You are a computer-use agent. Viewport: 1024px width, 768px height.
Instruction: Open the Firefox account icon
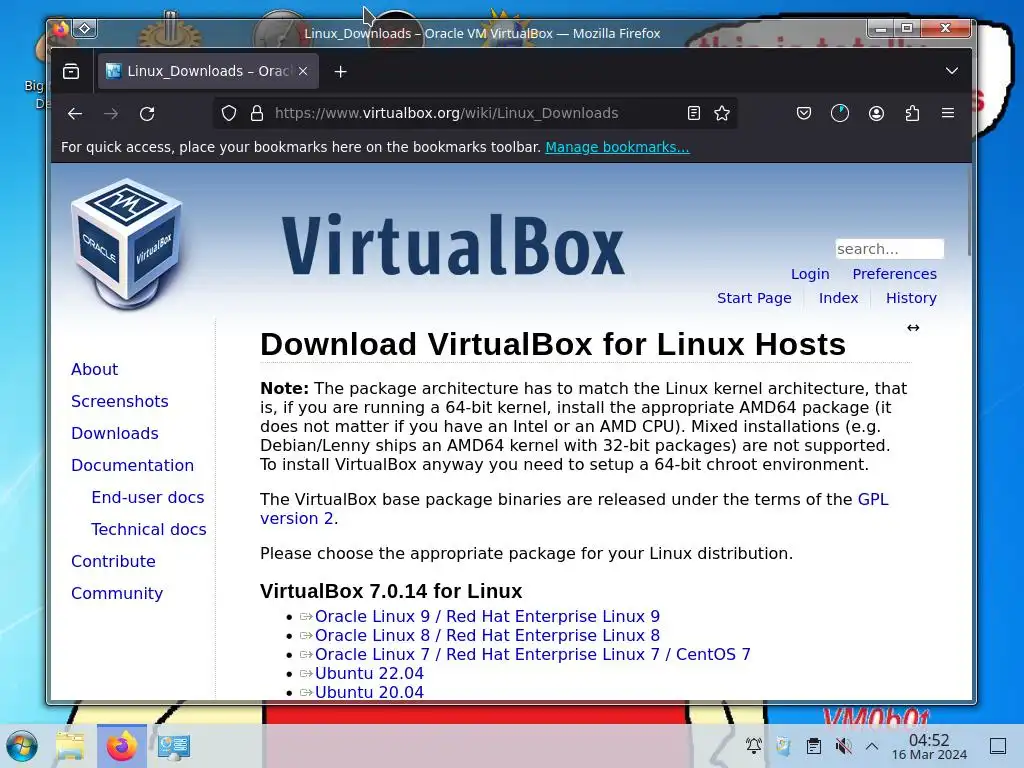point(876,113)
